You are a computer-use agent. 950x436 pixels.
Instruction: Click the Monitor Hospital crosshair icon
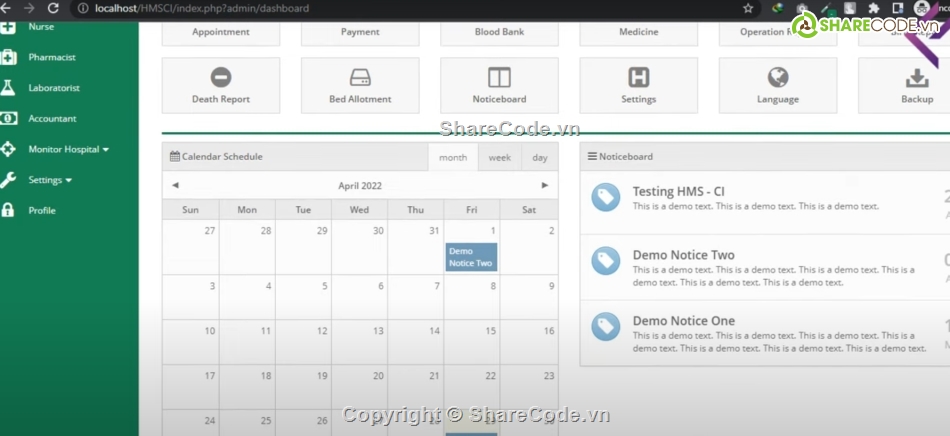pyautogui.click(x=7, y=149)
